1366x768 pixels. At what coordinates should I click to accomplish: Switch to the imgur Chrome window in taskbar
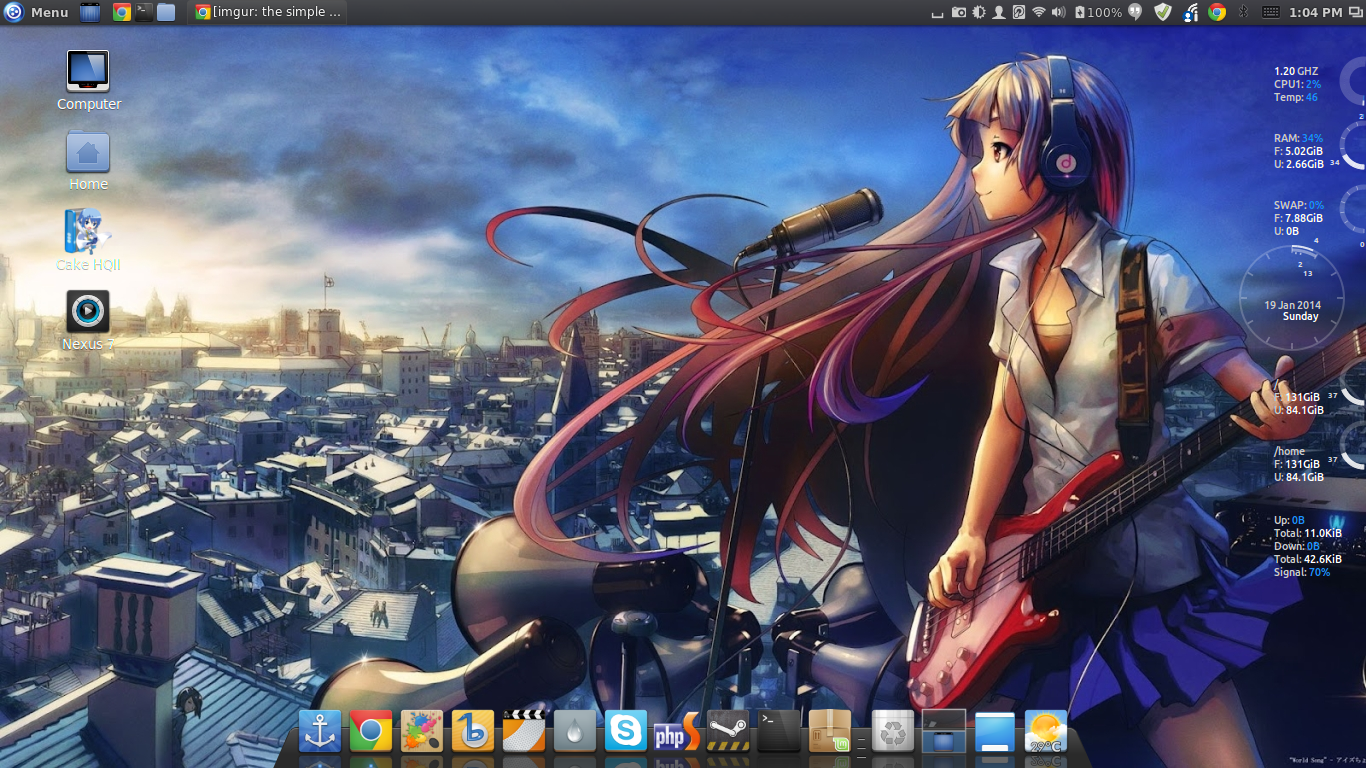(269, 12)
